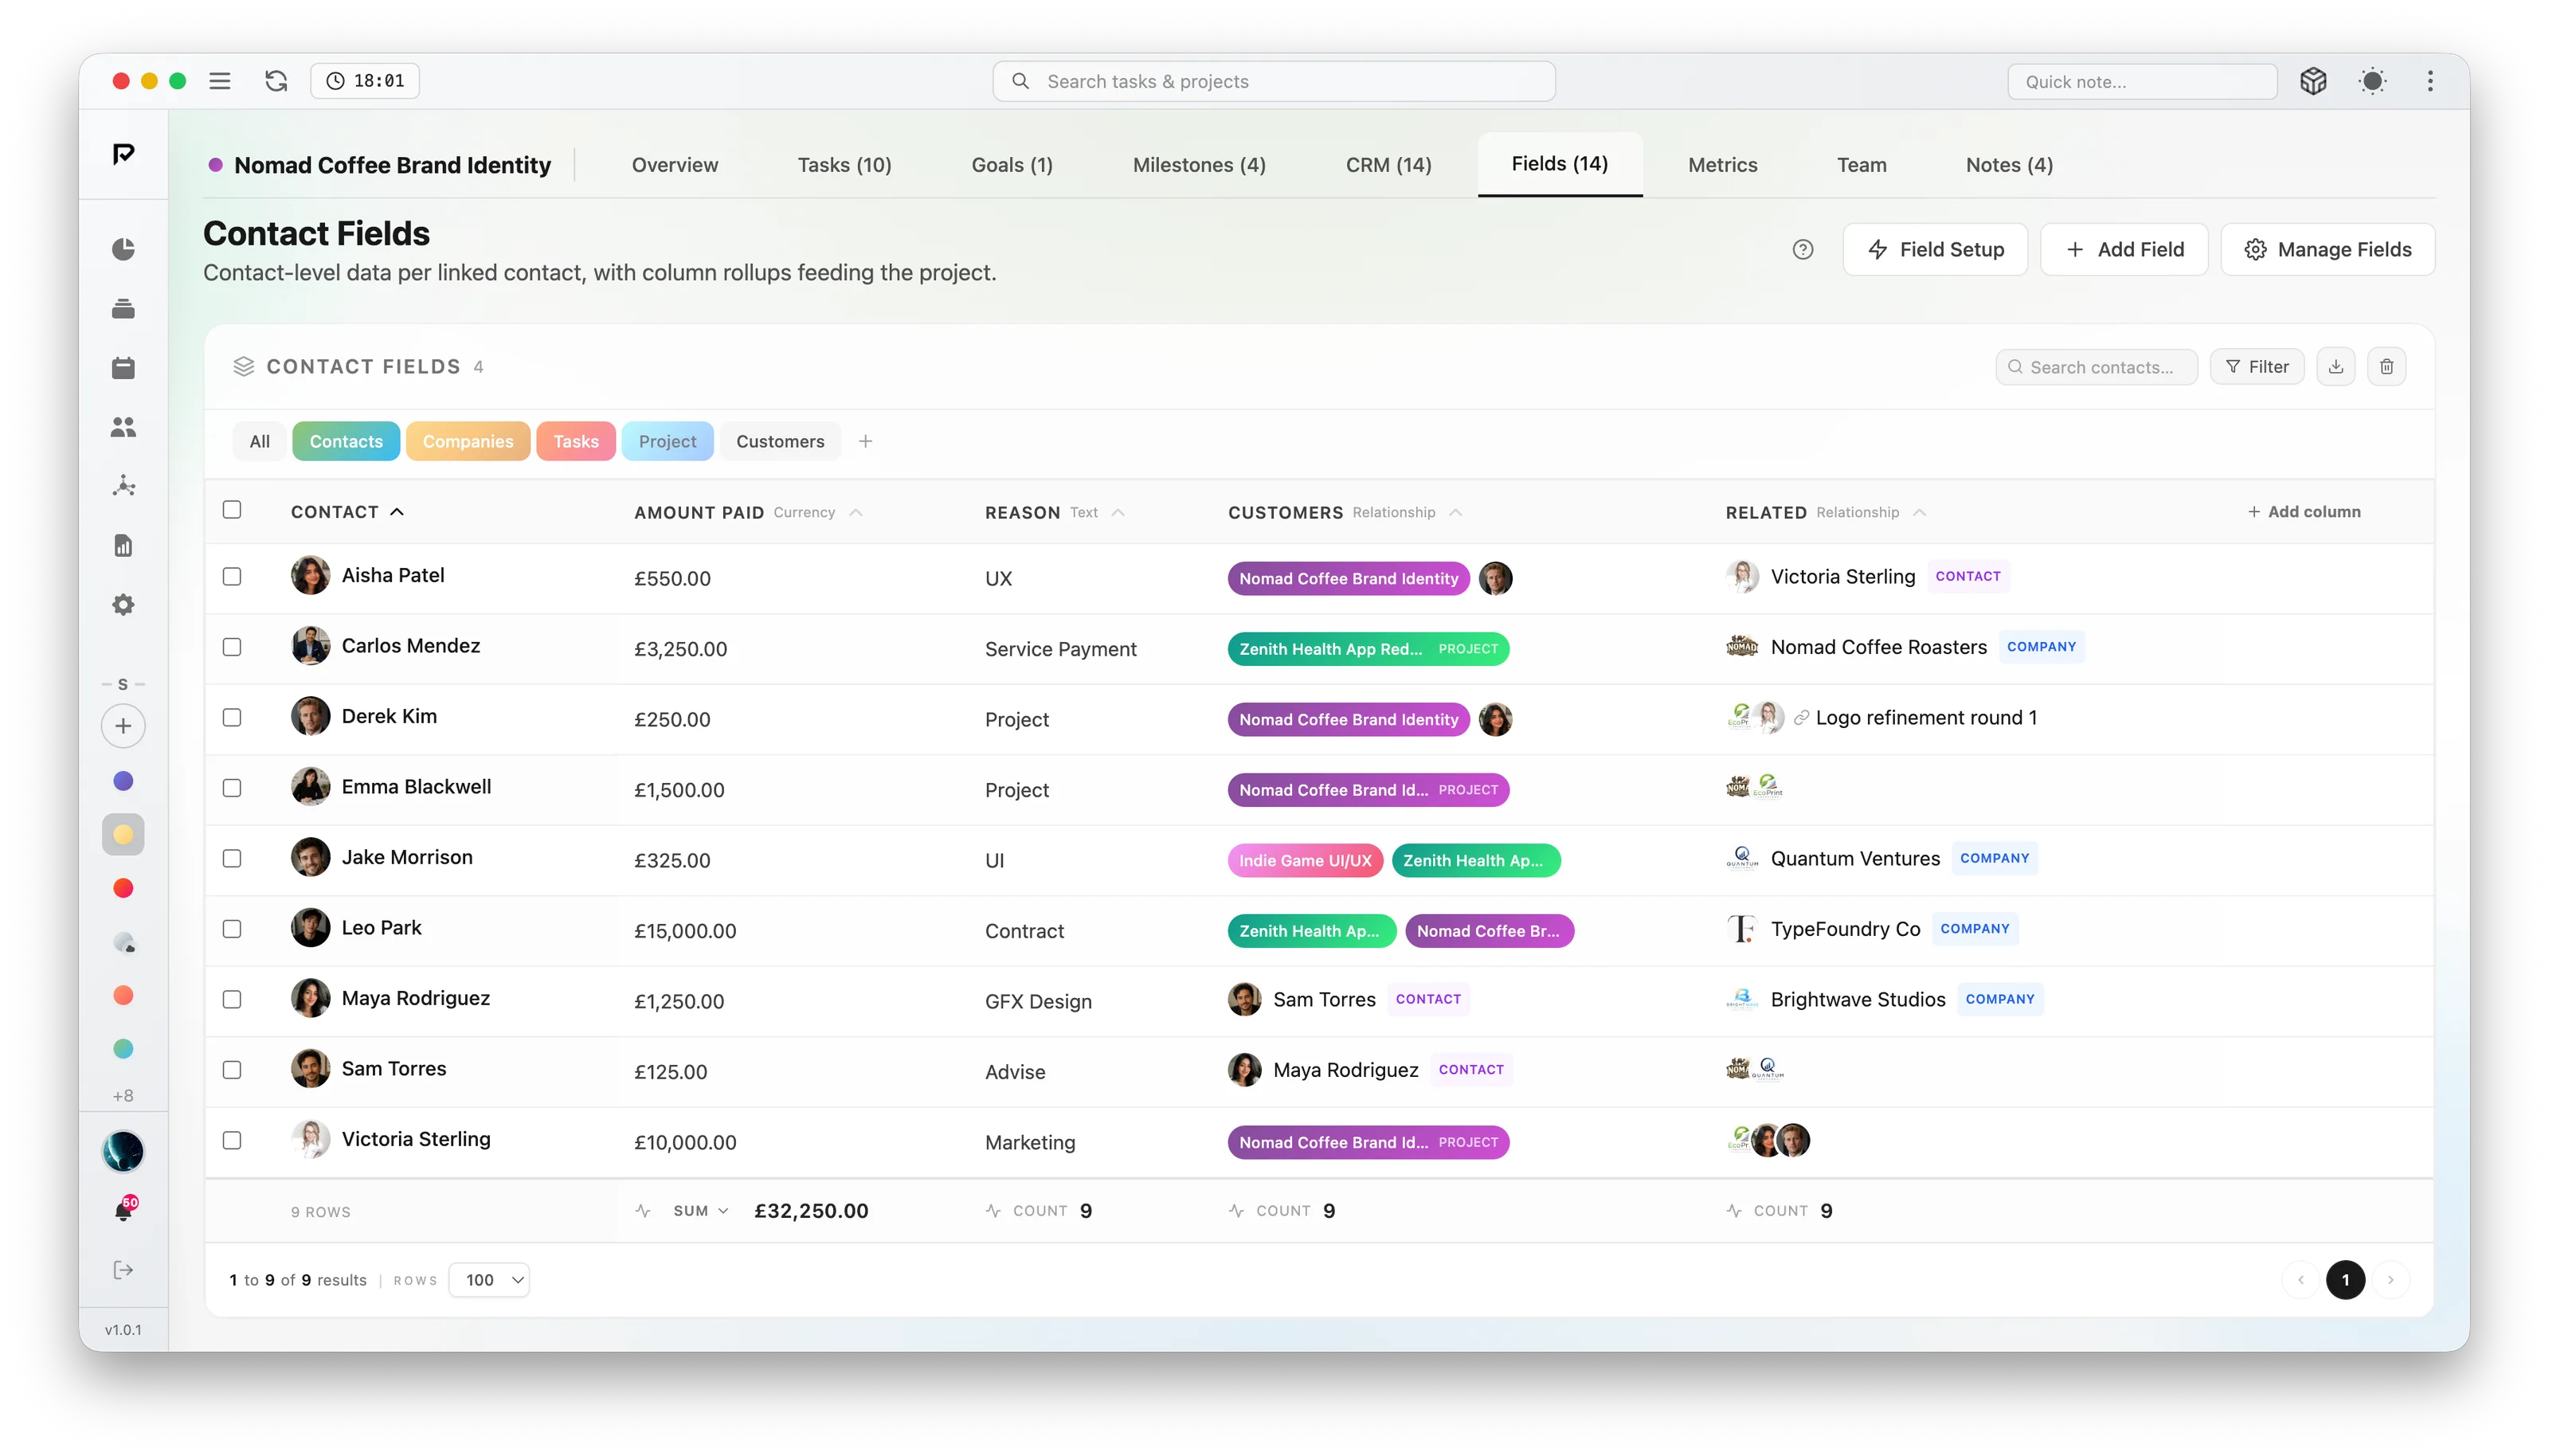
Task: Sort by the CONTACT column header
Action: tap(347, 512)
